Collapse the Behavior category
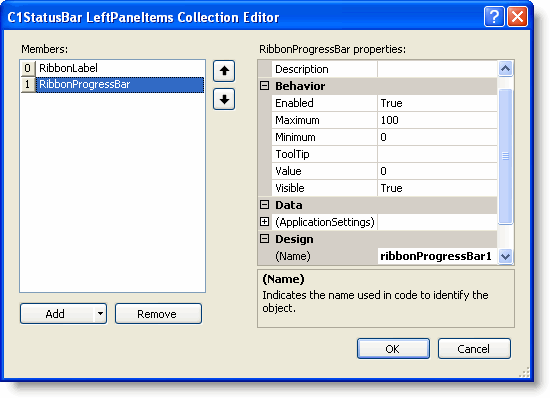 coord(264,86)
